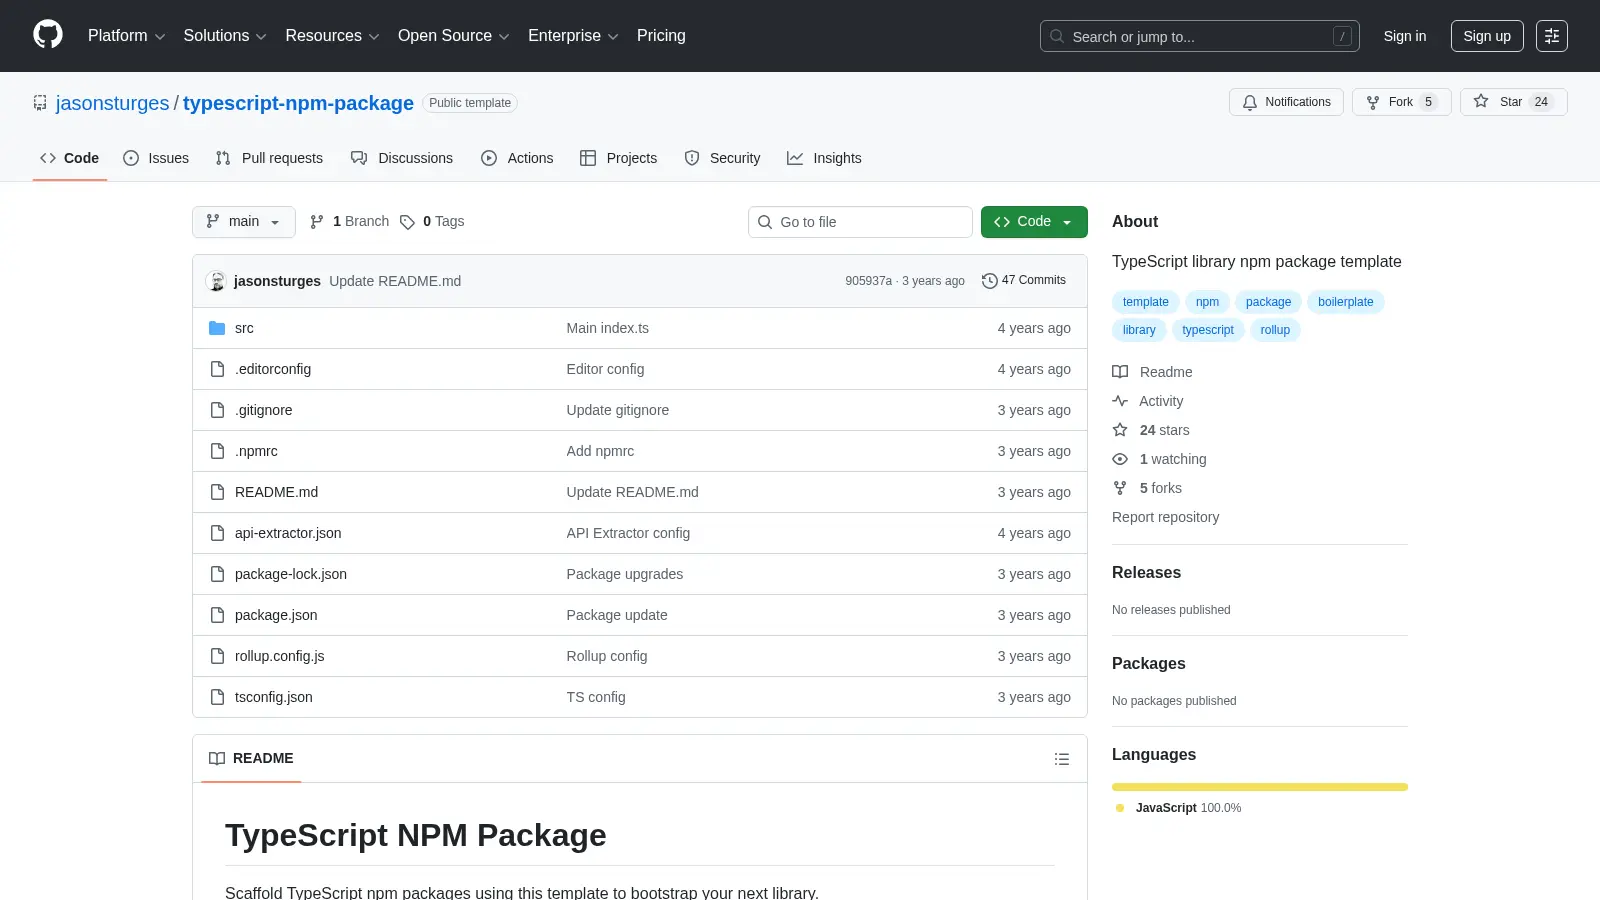
Task: Open the Releases heading link
Action: (x=1146, y=573)
